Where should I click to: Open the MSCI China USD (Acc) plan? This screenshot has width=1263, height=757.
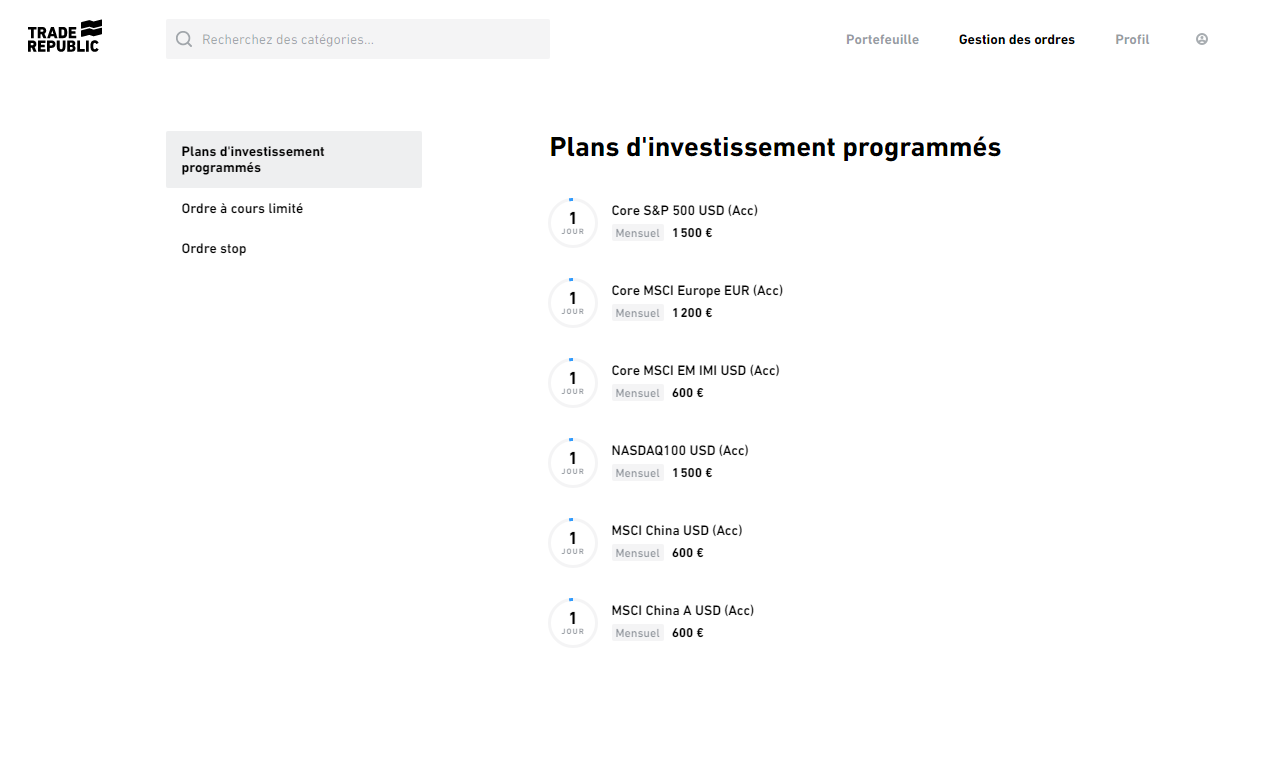(677, 530)
